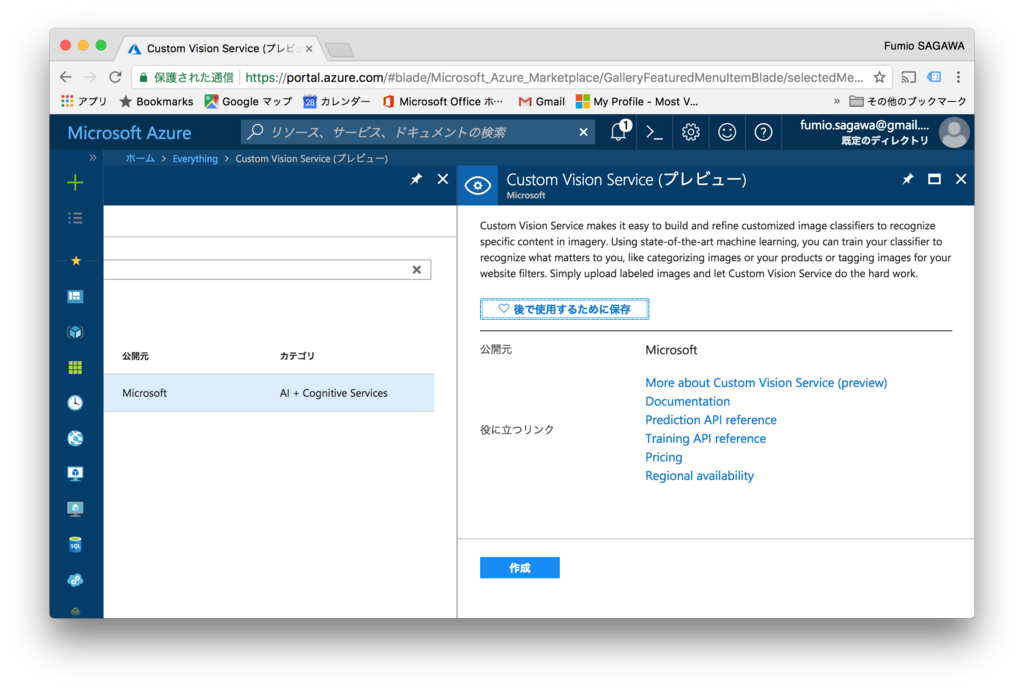
Task: Select the Microsoft AI + Cognitive Services row
Action: click(x=268, y=393)
